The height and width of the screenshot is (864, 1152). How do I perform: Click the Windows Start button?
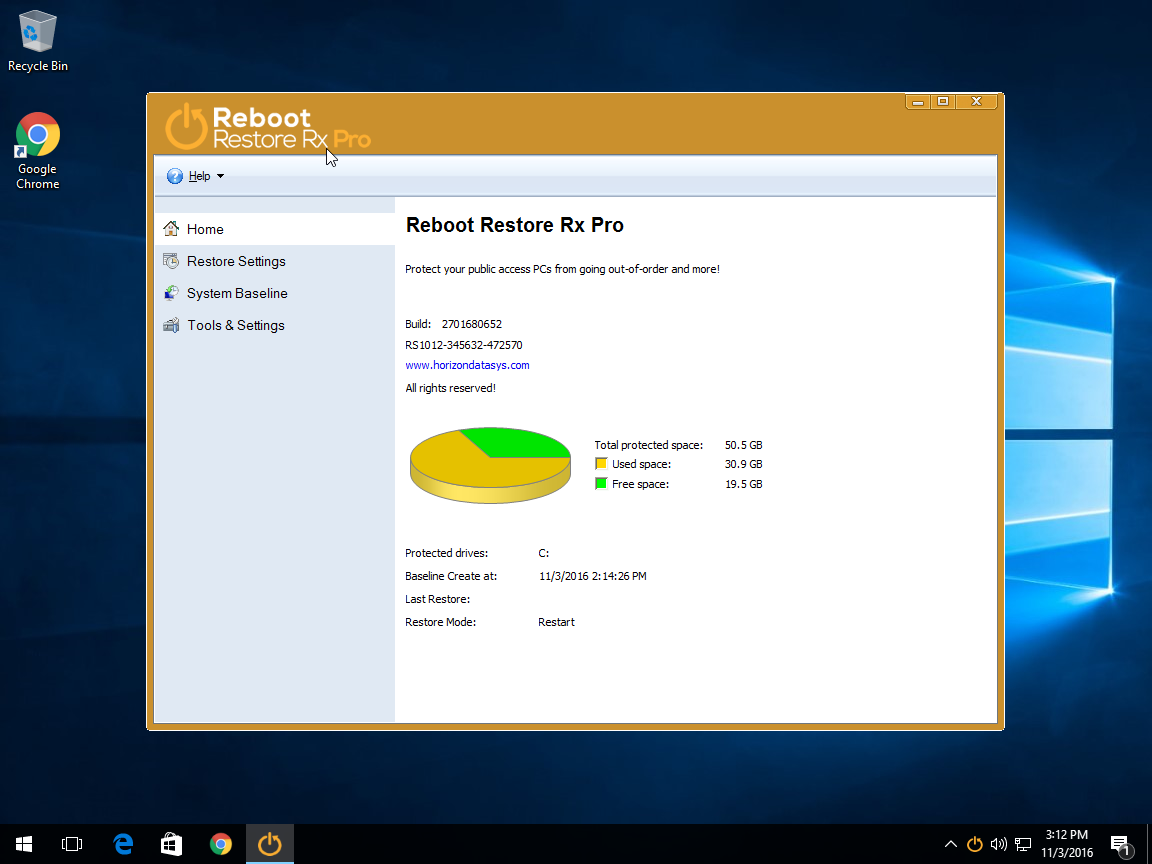point(24,844)
